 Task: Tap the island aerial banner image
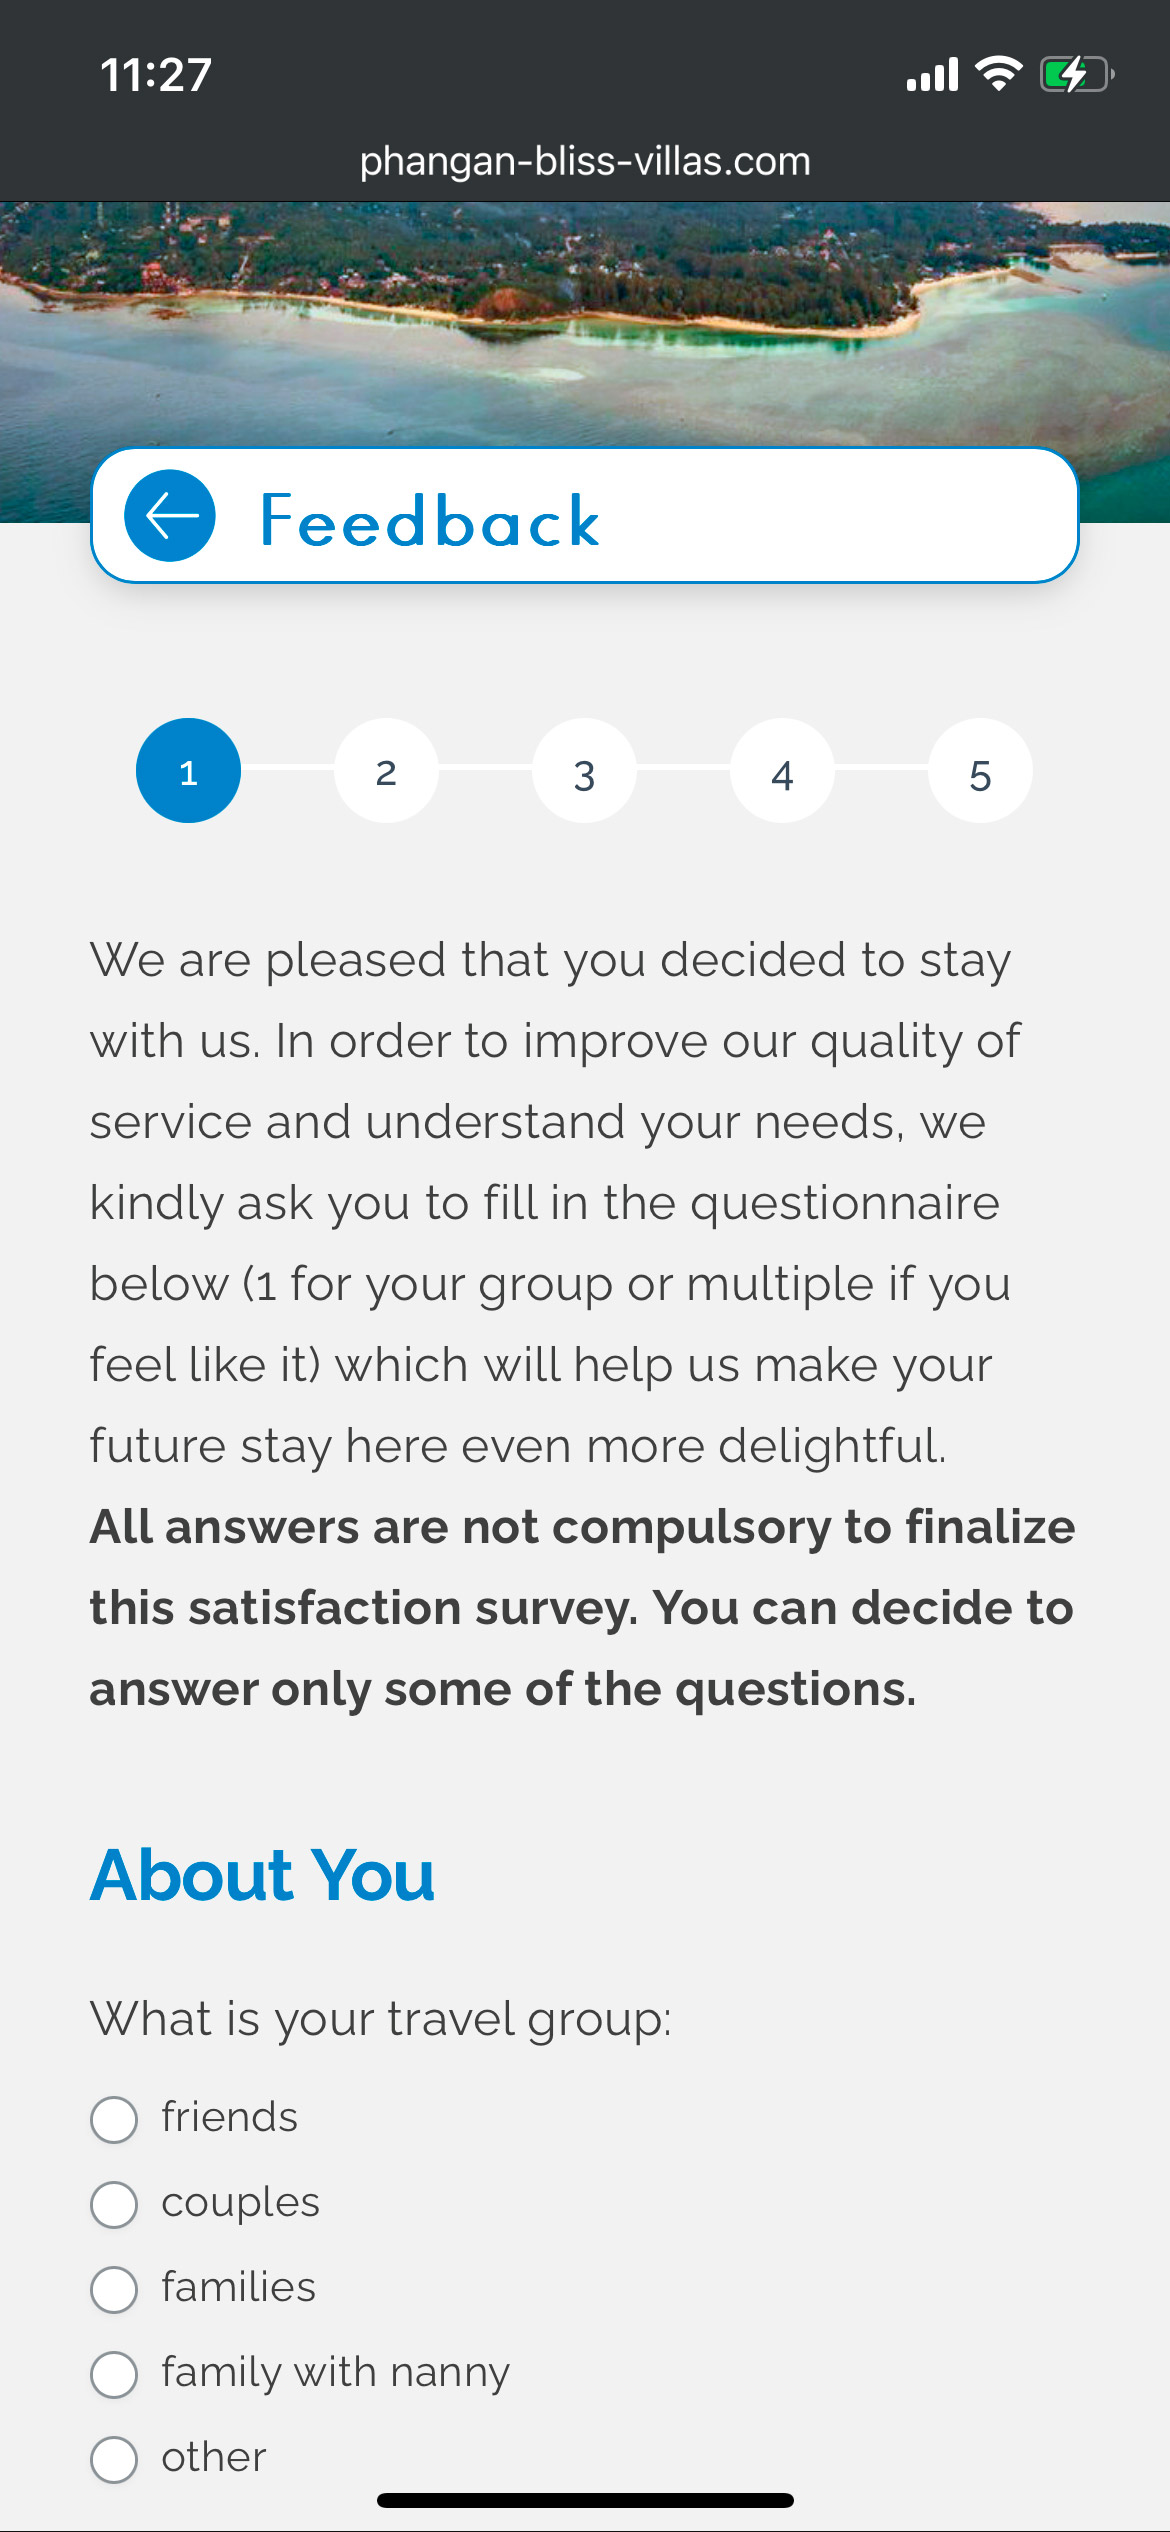point(585,320)
